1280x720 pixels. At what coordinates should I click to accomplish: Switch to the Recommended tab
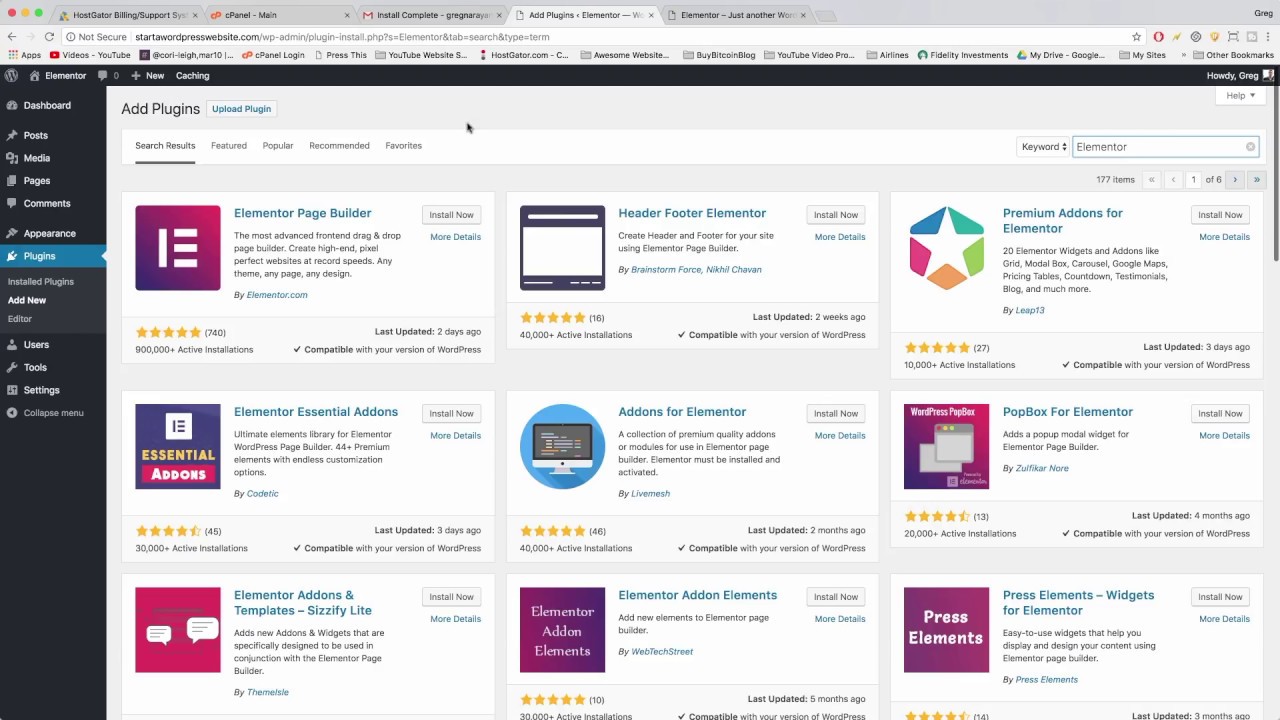(x=339, y=146)
